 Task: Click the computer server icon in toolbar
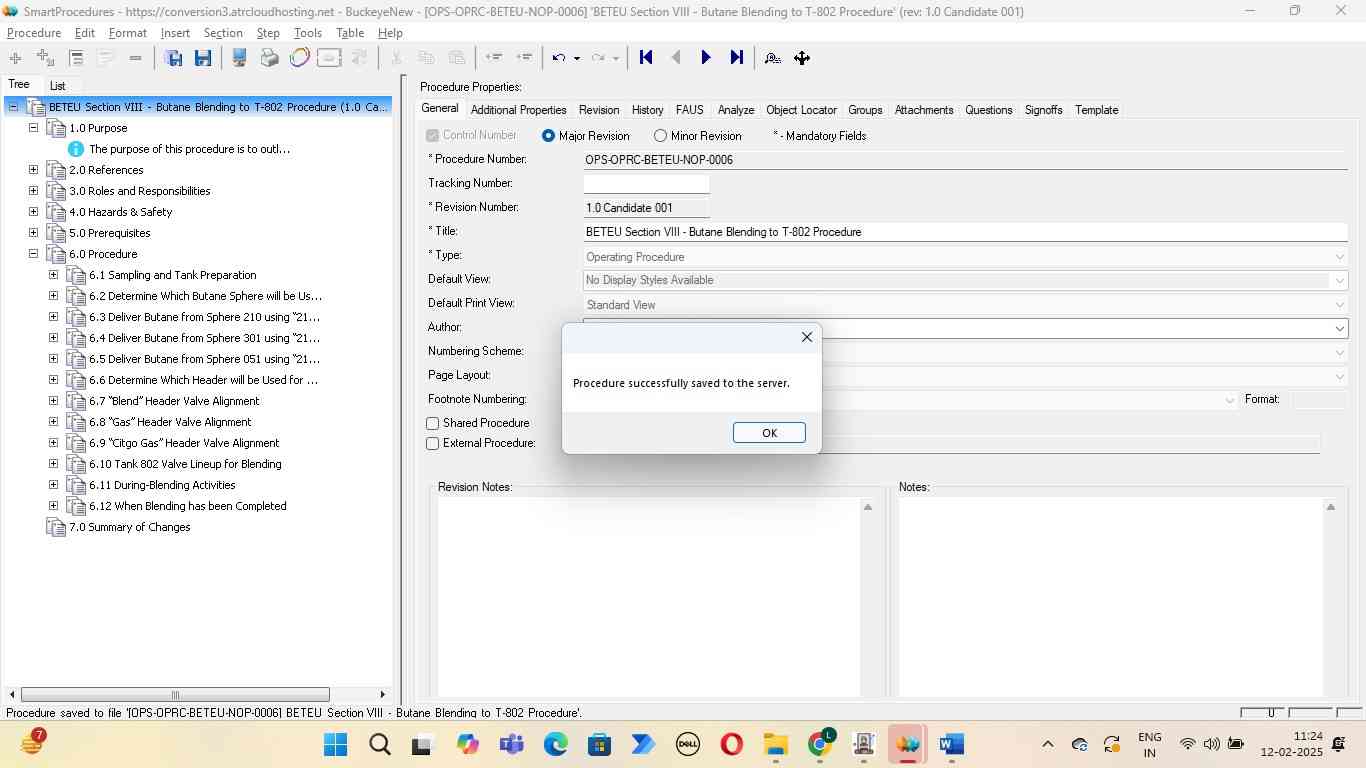(239, 58)
